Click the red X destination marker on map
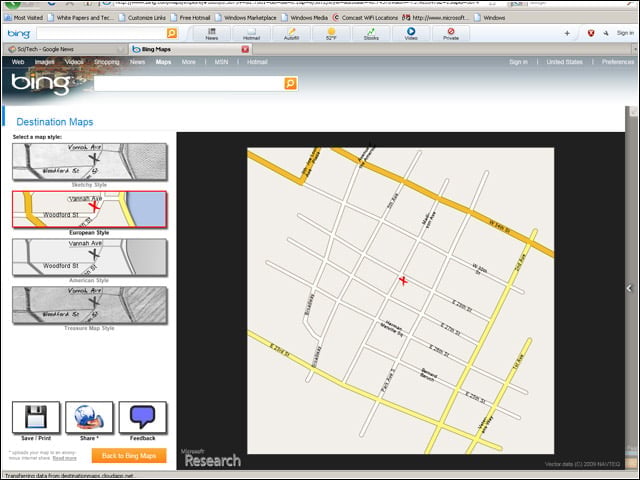The height and width of the screenshot is (480, 640). [x=403, y=280]
